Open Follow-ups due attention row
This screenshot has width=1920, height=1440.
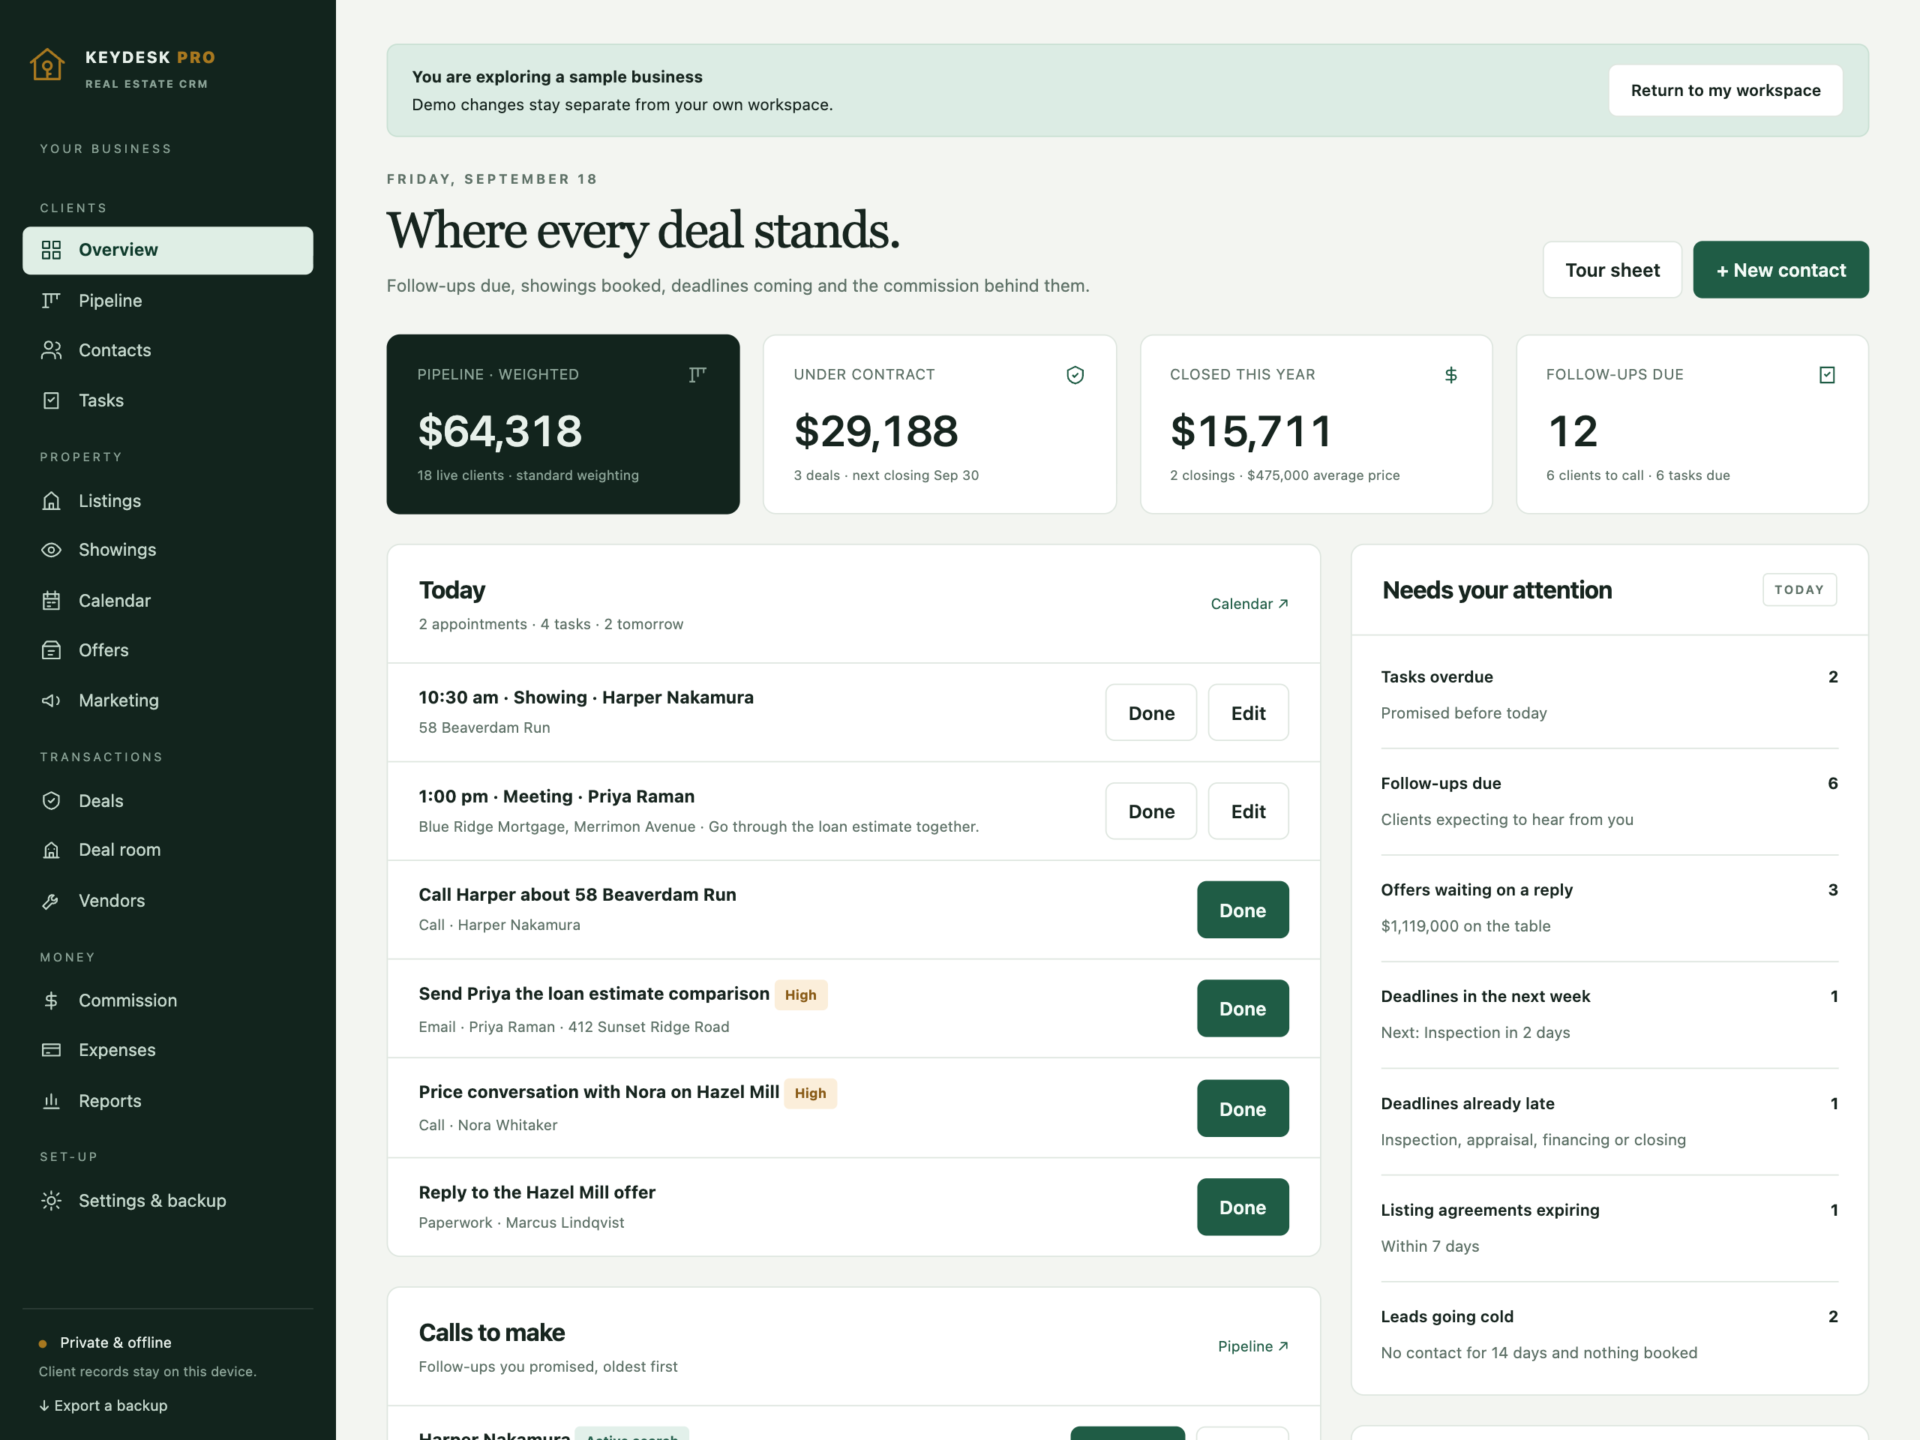(1609, 802)
